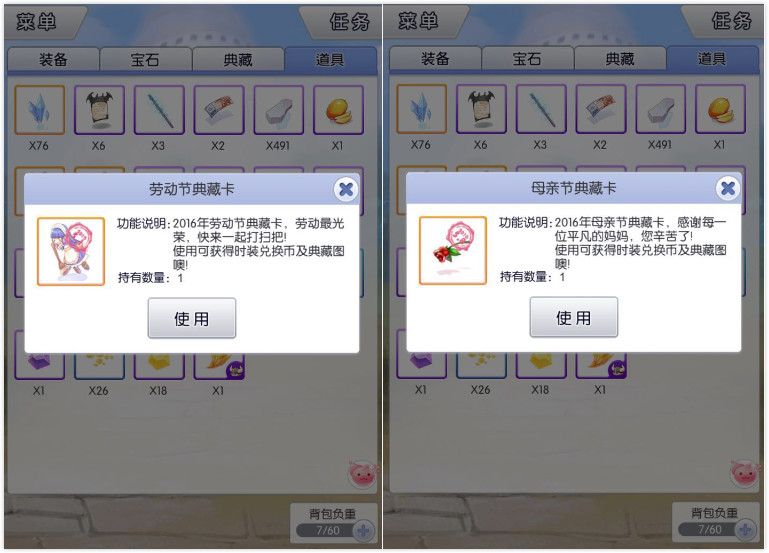Use the 母亲节典藏卡 with 使用 button
Image resolution: width=769 pixels, height=553 pixels.
pos(573,317)
